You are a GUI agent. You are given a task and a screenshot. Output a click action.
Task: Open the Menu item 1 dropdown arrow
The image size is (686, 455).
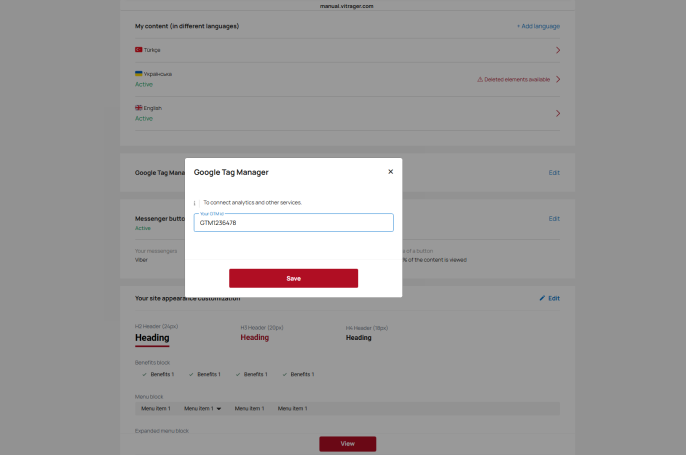(x=219, y=409)
